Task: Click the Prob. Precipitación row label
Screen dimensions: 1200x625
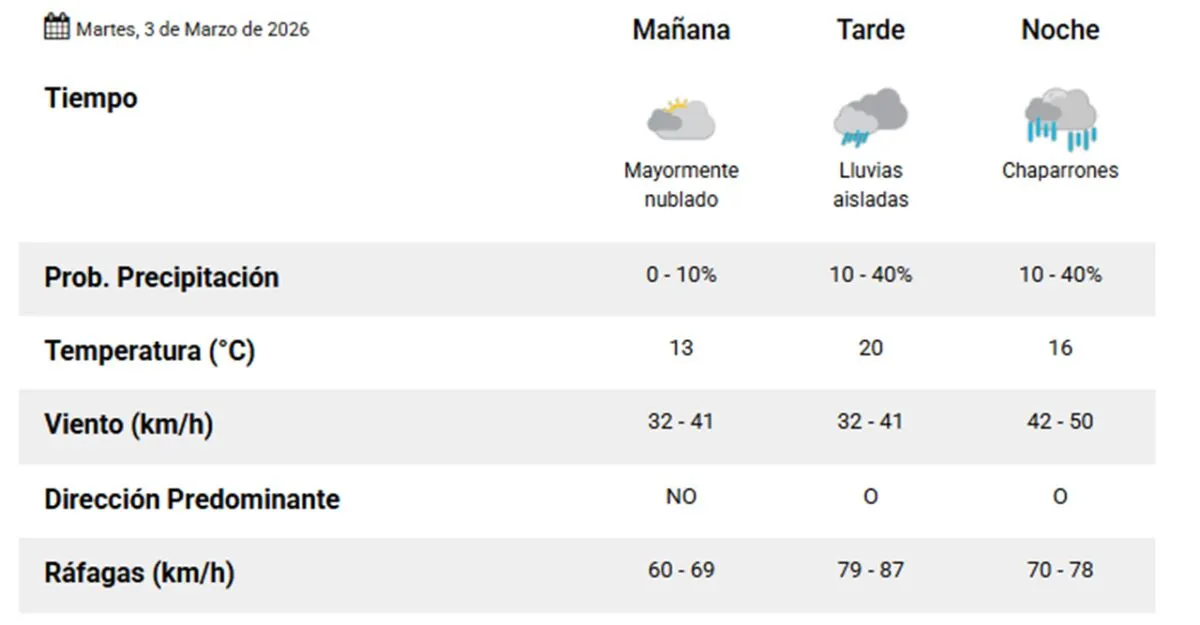Action: (161, 277)
